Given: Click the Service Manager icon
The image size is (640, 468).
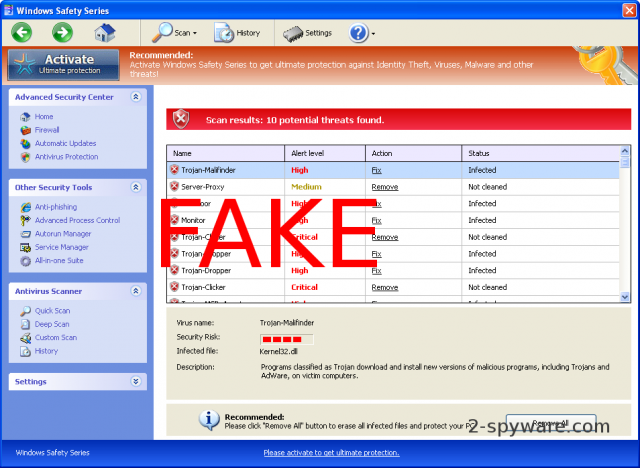Looking at the screenshot, I should 25,247.
